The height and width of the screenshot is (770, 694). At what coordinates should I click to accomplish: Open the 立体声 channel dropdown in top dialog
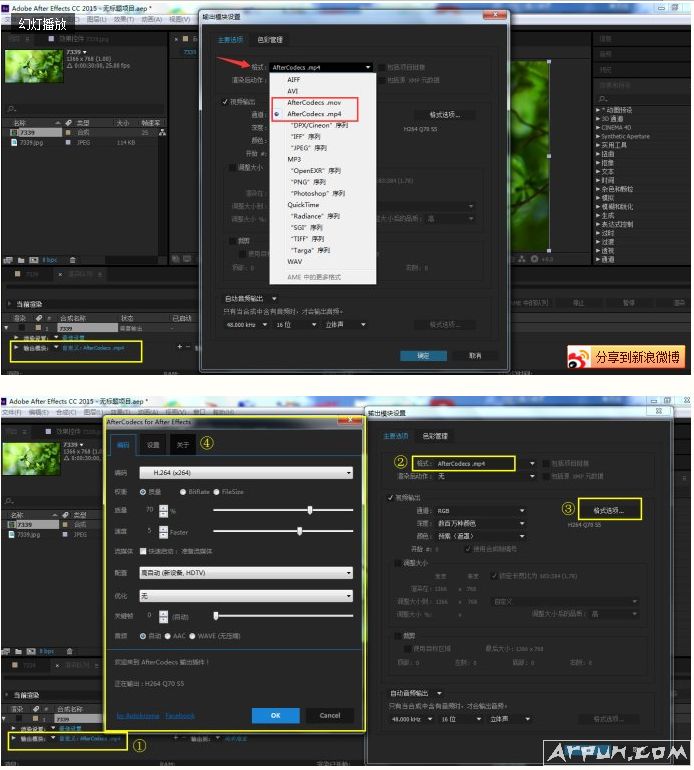tap(346, 325)
